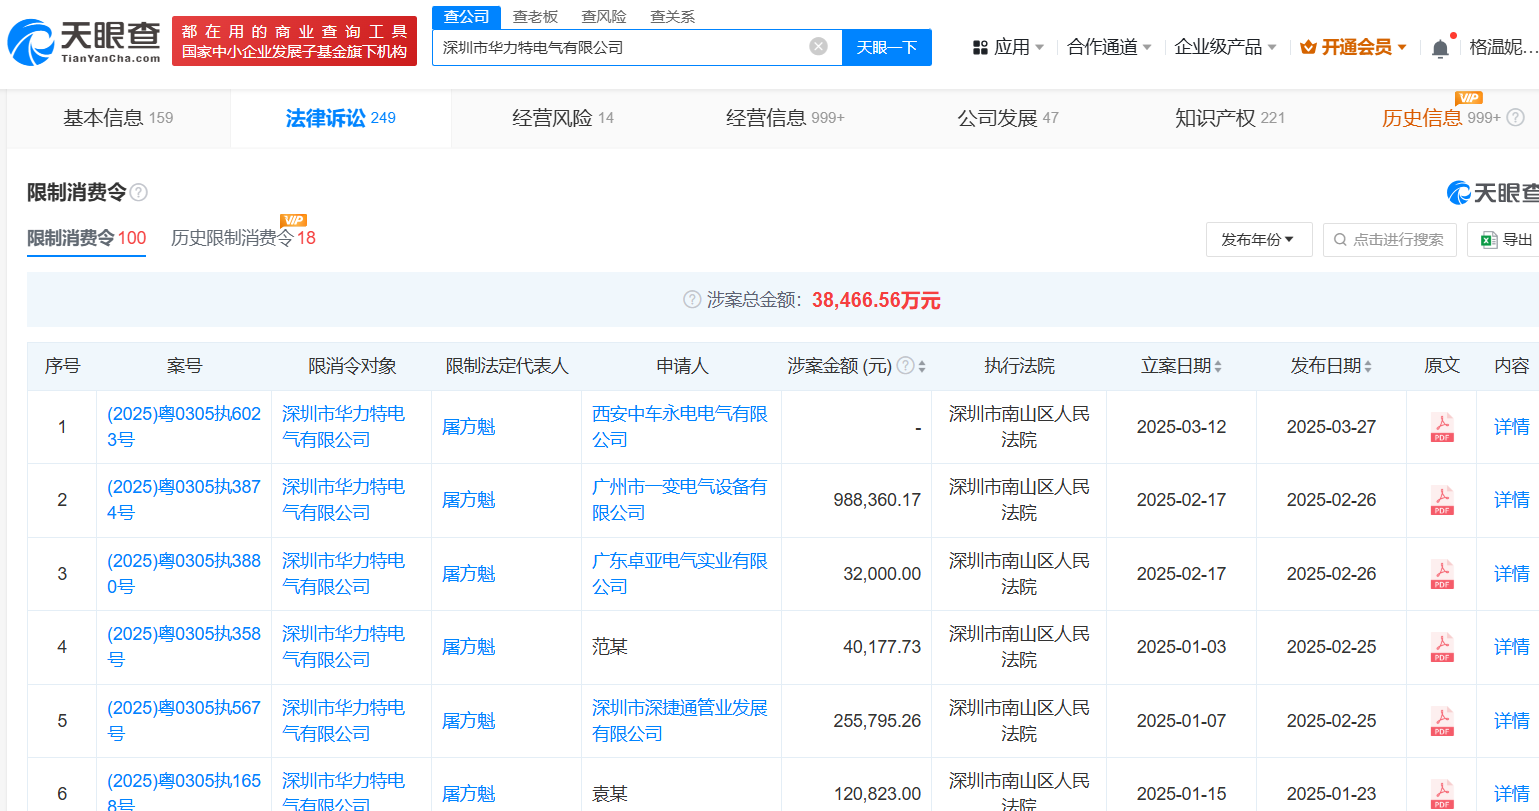Open the PDF for case 粤0305执567号

click(1441, 721)
